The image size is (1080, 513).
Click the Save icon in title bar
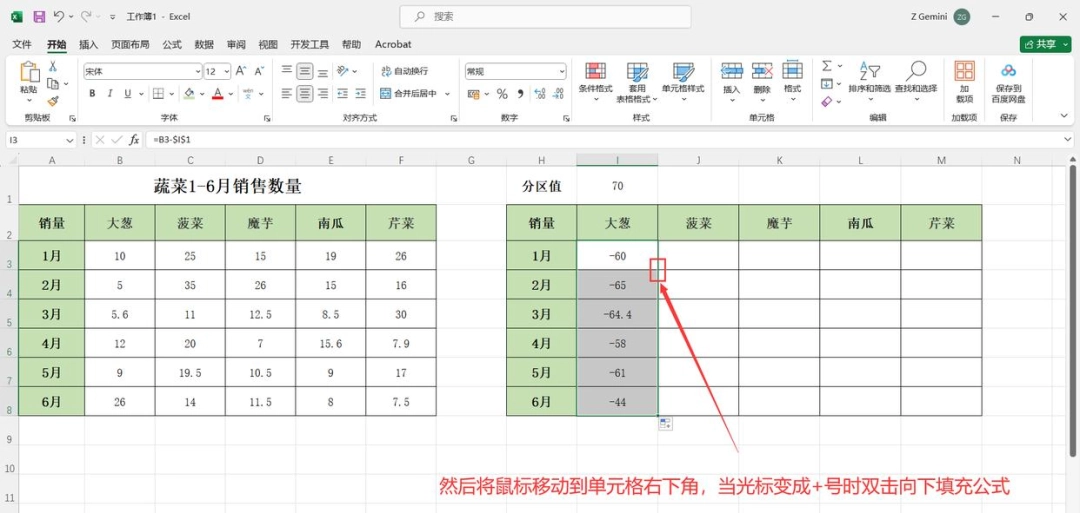pyautogui.click(x=39, y=16)
